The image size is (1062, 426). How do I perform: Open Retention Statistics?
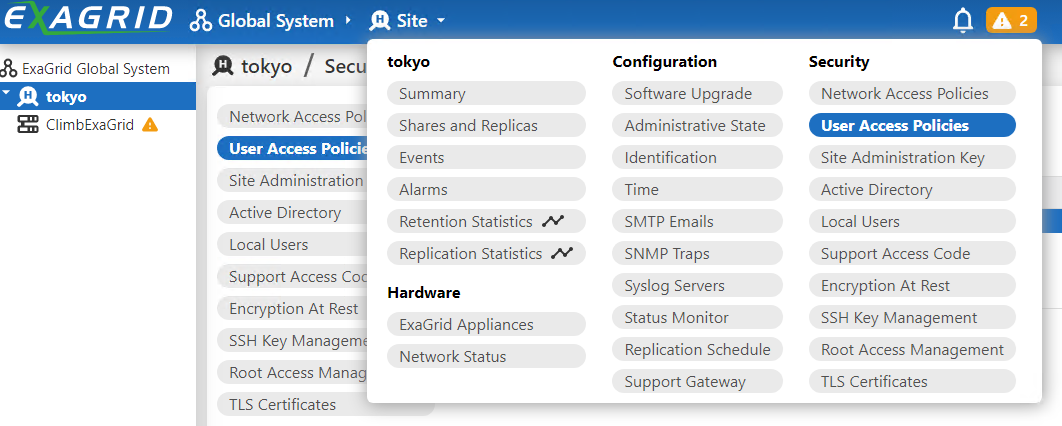pyautogui.click(x=486, y=221)
